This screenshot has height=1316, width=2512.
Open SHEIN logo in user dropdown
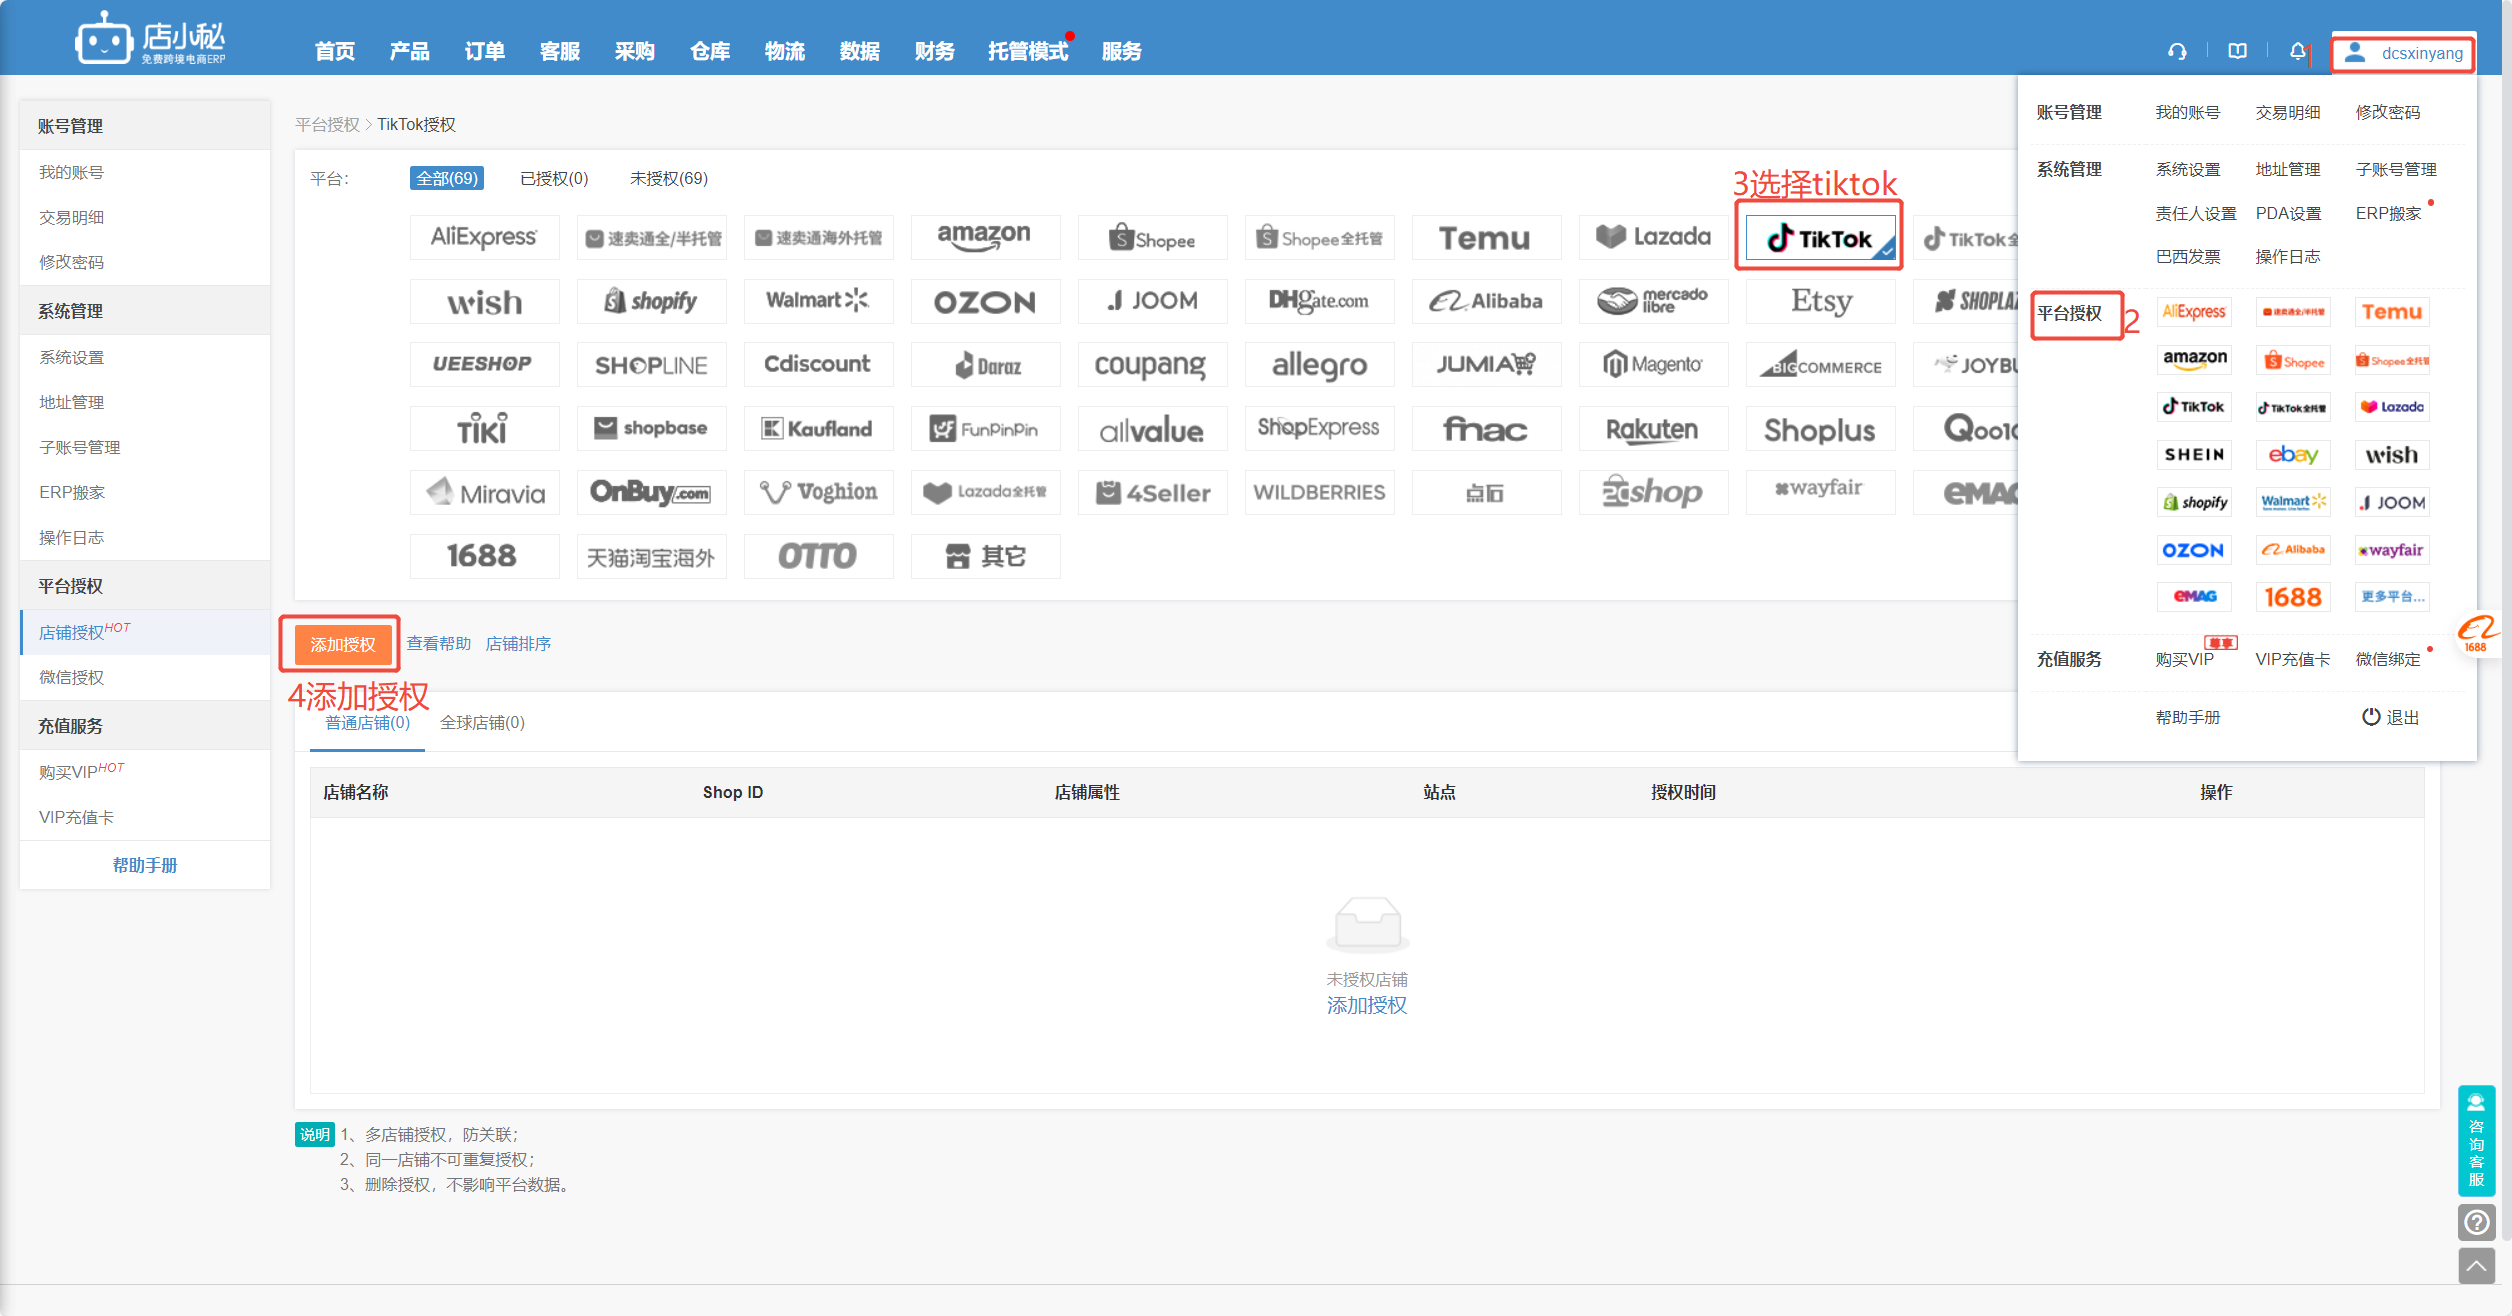click(2194, 455)
